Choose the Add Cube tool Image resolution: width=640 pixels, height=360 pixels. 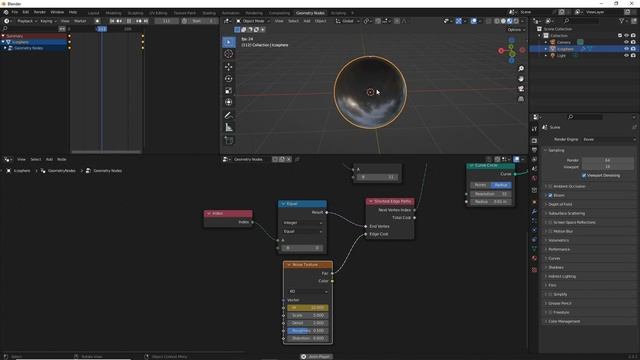[x=229, y=140]
